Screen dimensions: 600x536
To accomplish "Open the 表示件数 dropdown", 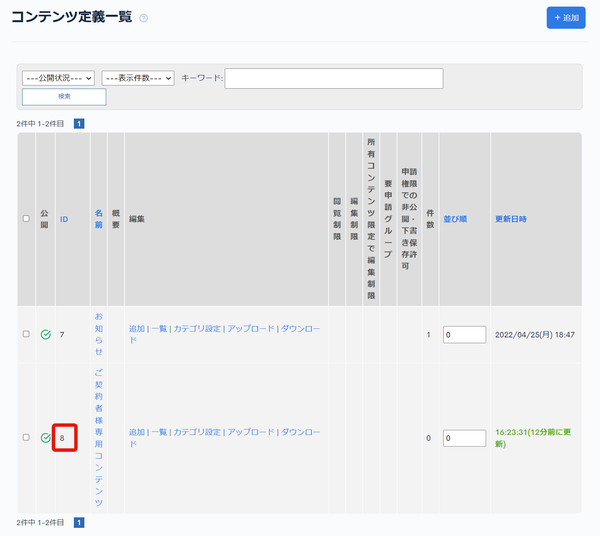I will (138, 78).
